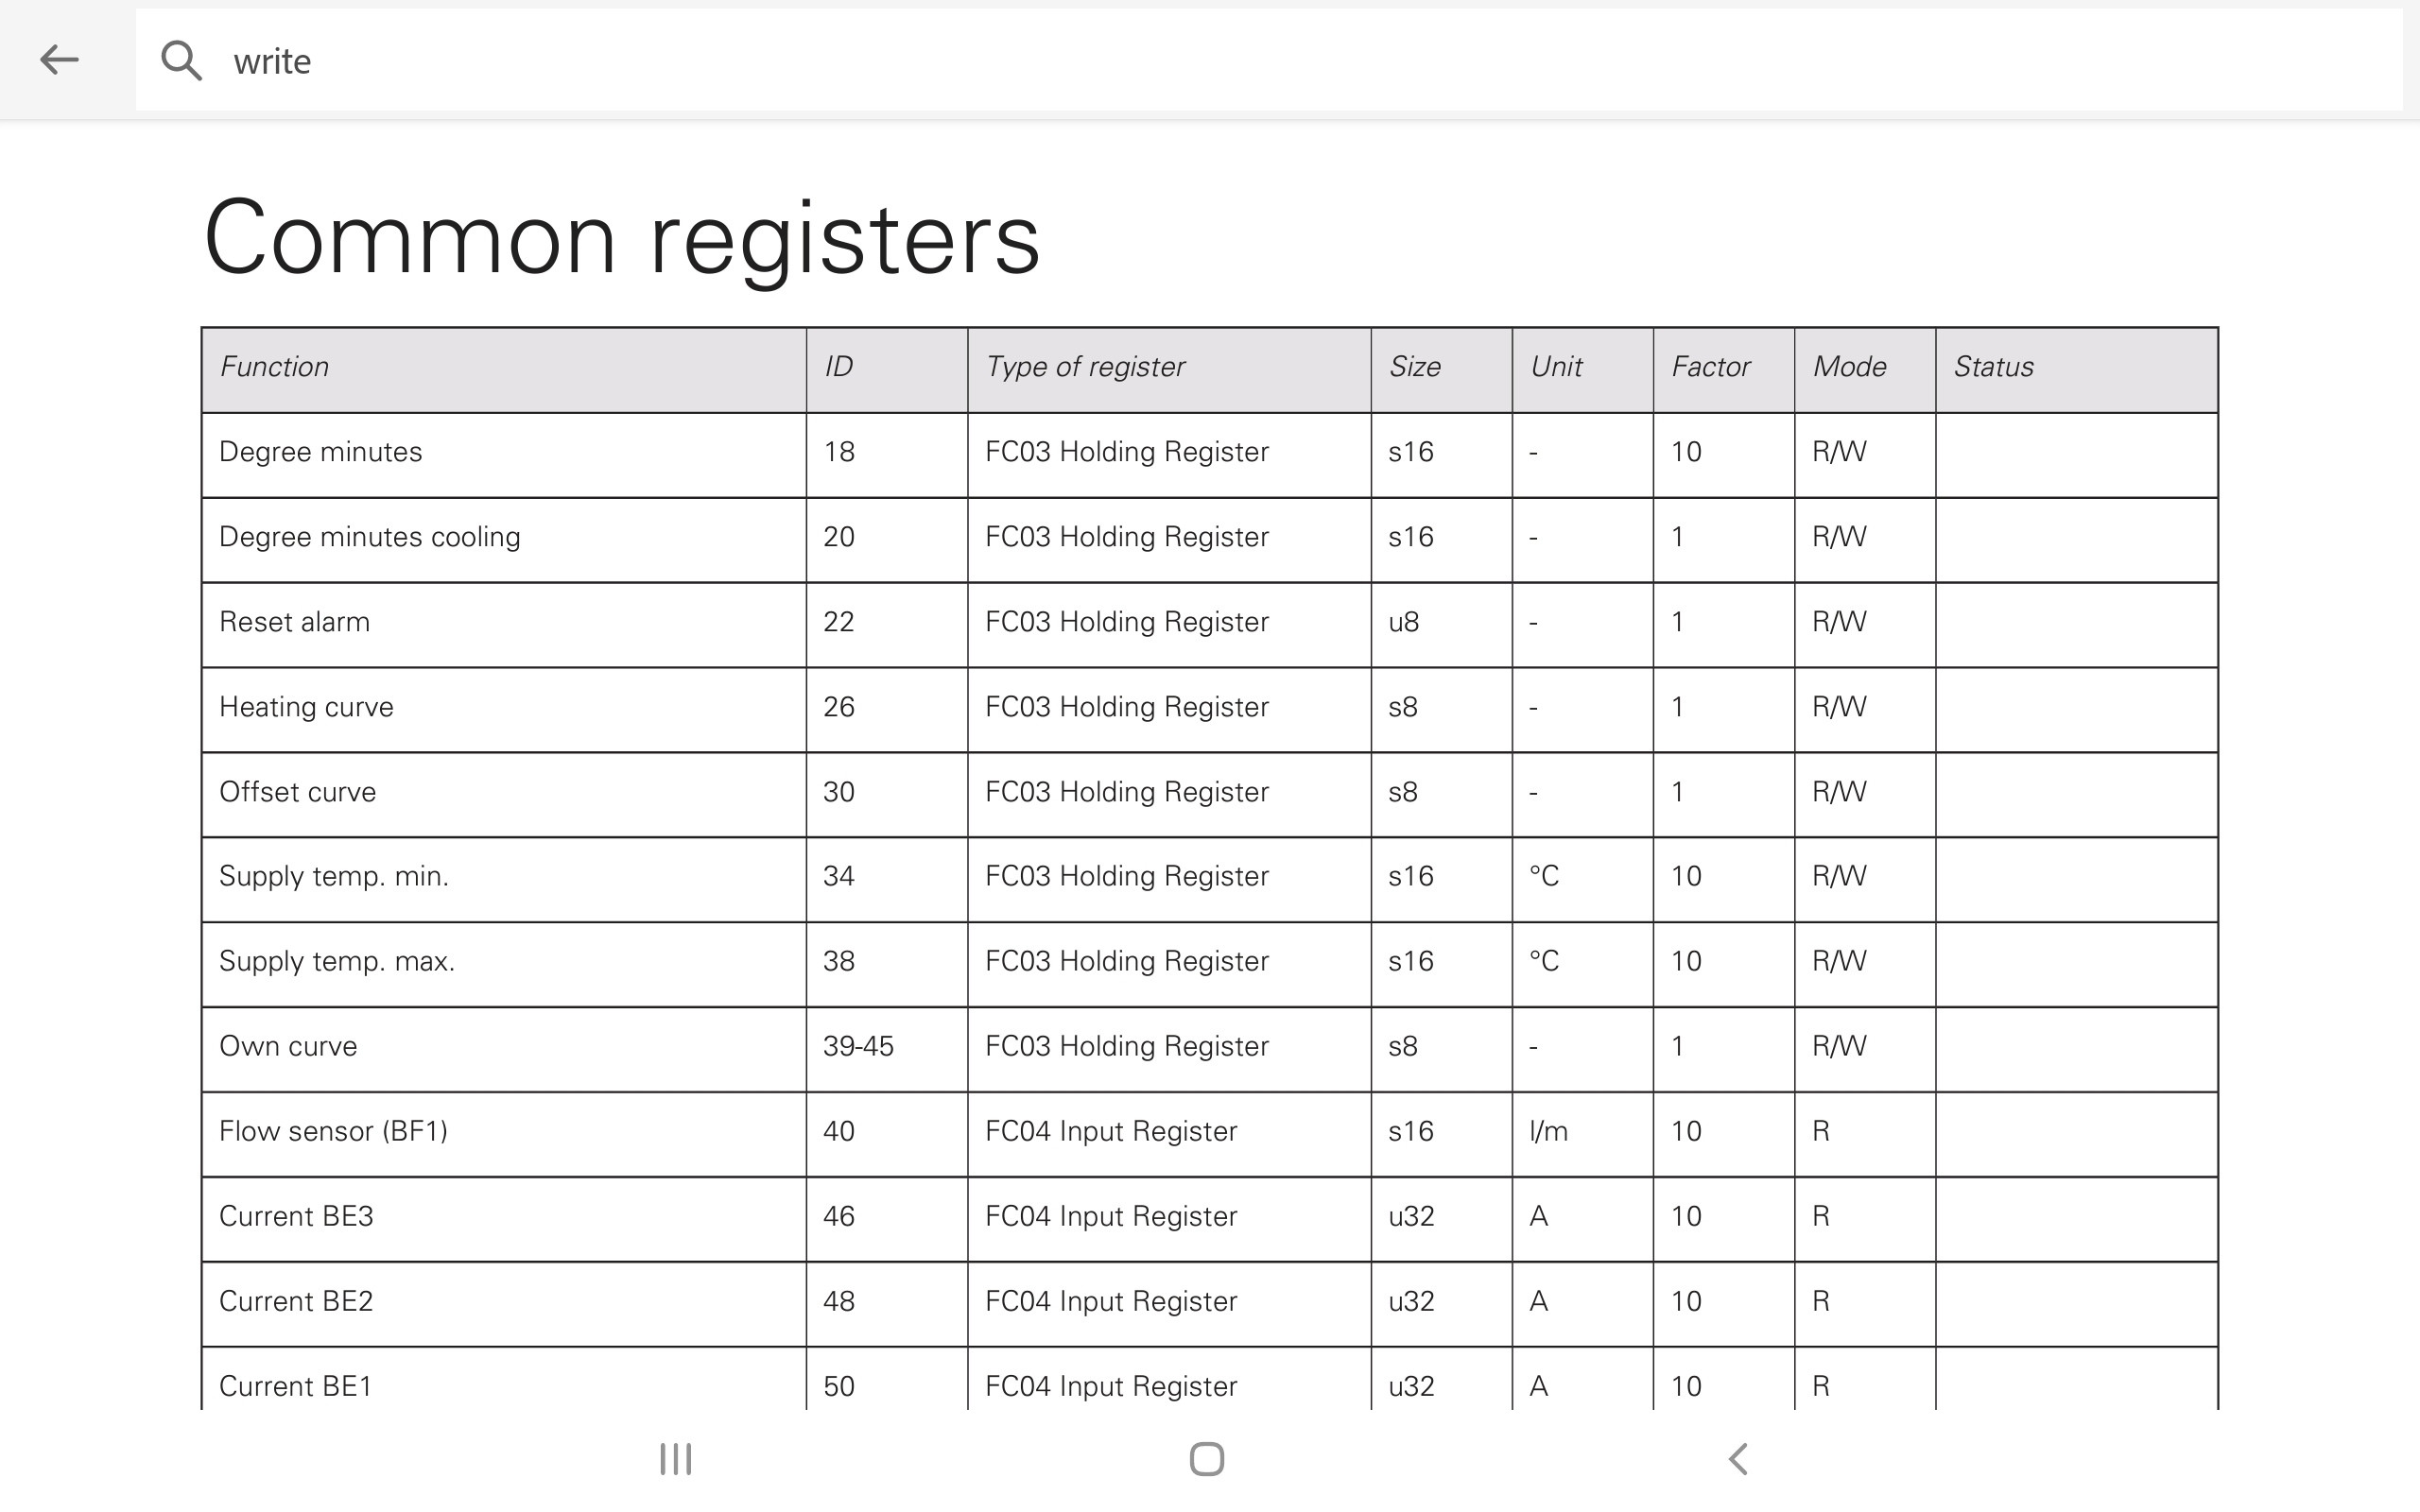Tap the back arrow beside the search bar

point(59,60)
